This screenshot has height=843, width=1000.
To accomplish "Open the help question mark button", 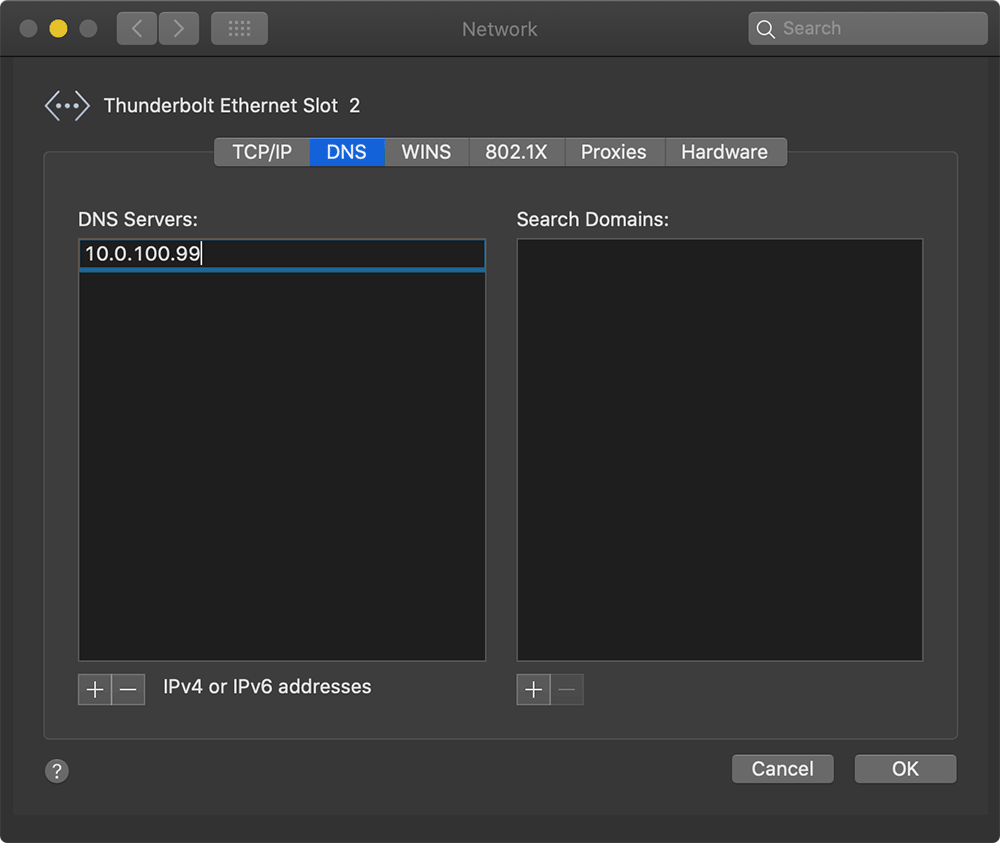I will pos(57,770).
